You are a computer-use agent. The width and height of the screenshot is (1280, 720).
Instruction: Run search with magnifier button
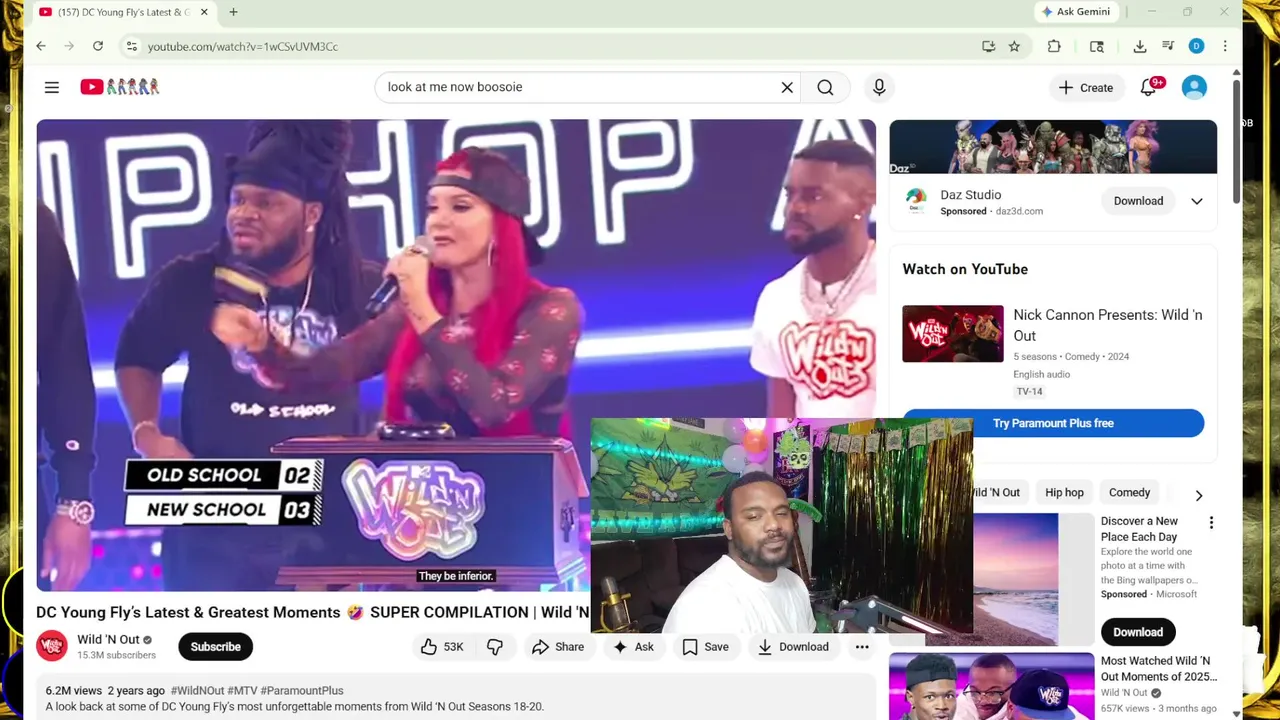pyautogui.click(x=825, y=87)
